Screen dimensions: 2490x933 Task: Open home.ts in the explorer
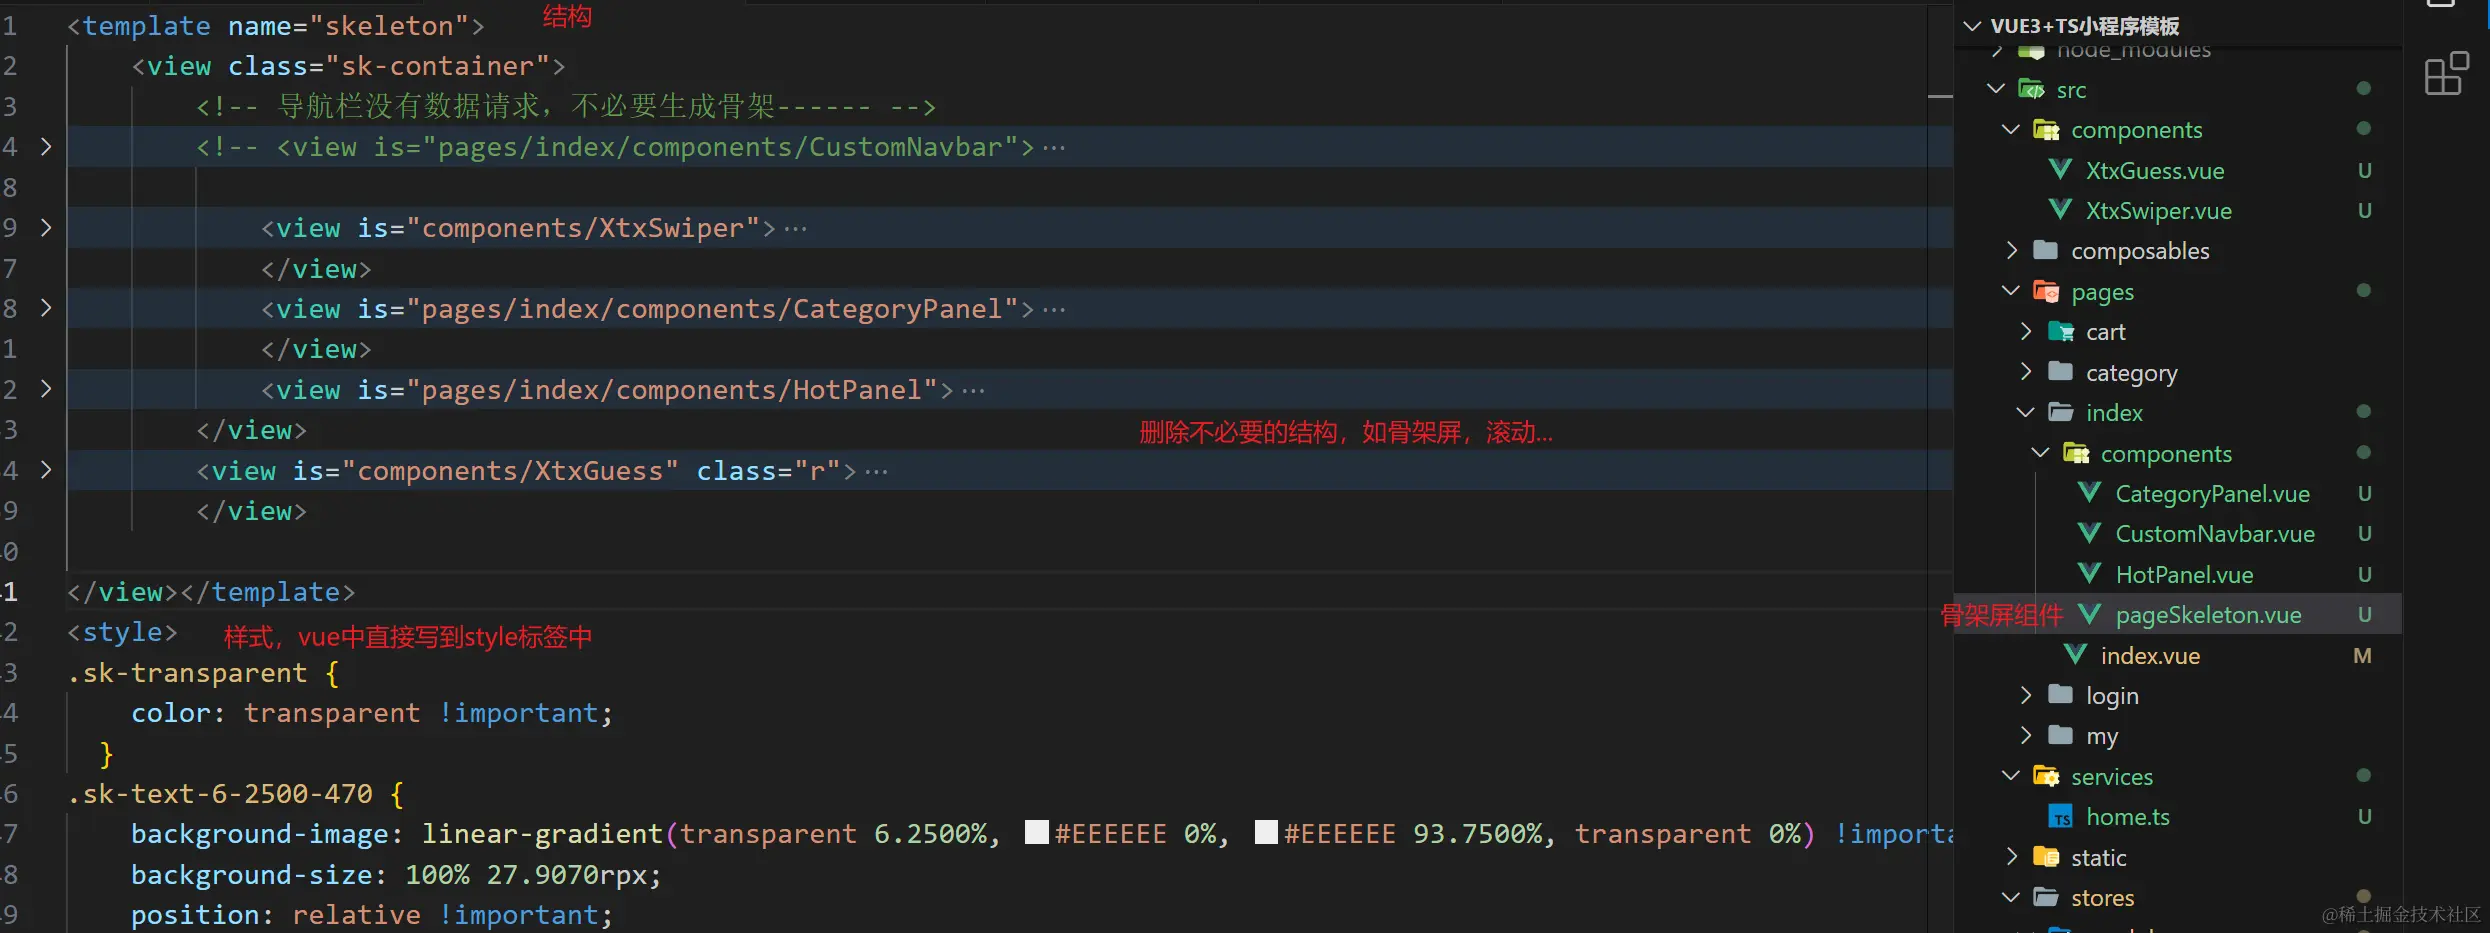[2127, 817]
